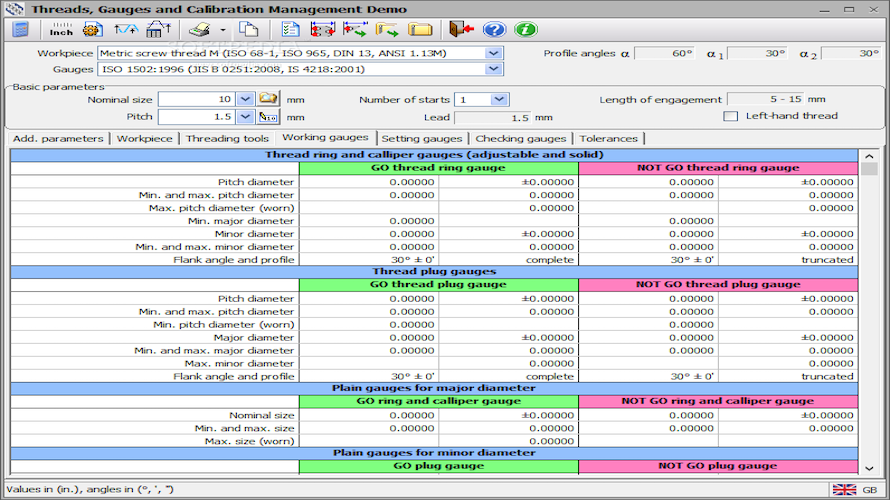Click the Nominal size input field
Image resolution: width=890 pixels, height=500 pixels.
coord(197,99)
